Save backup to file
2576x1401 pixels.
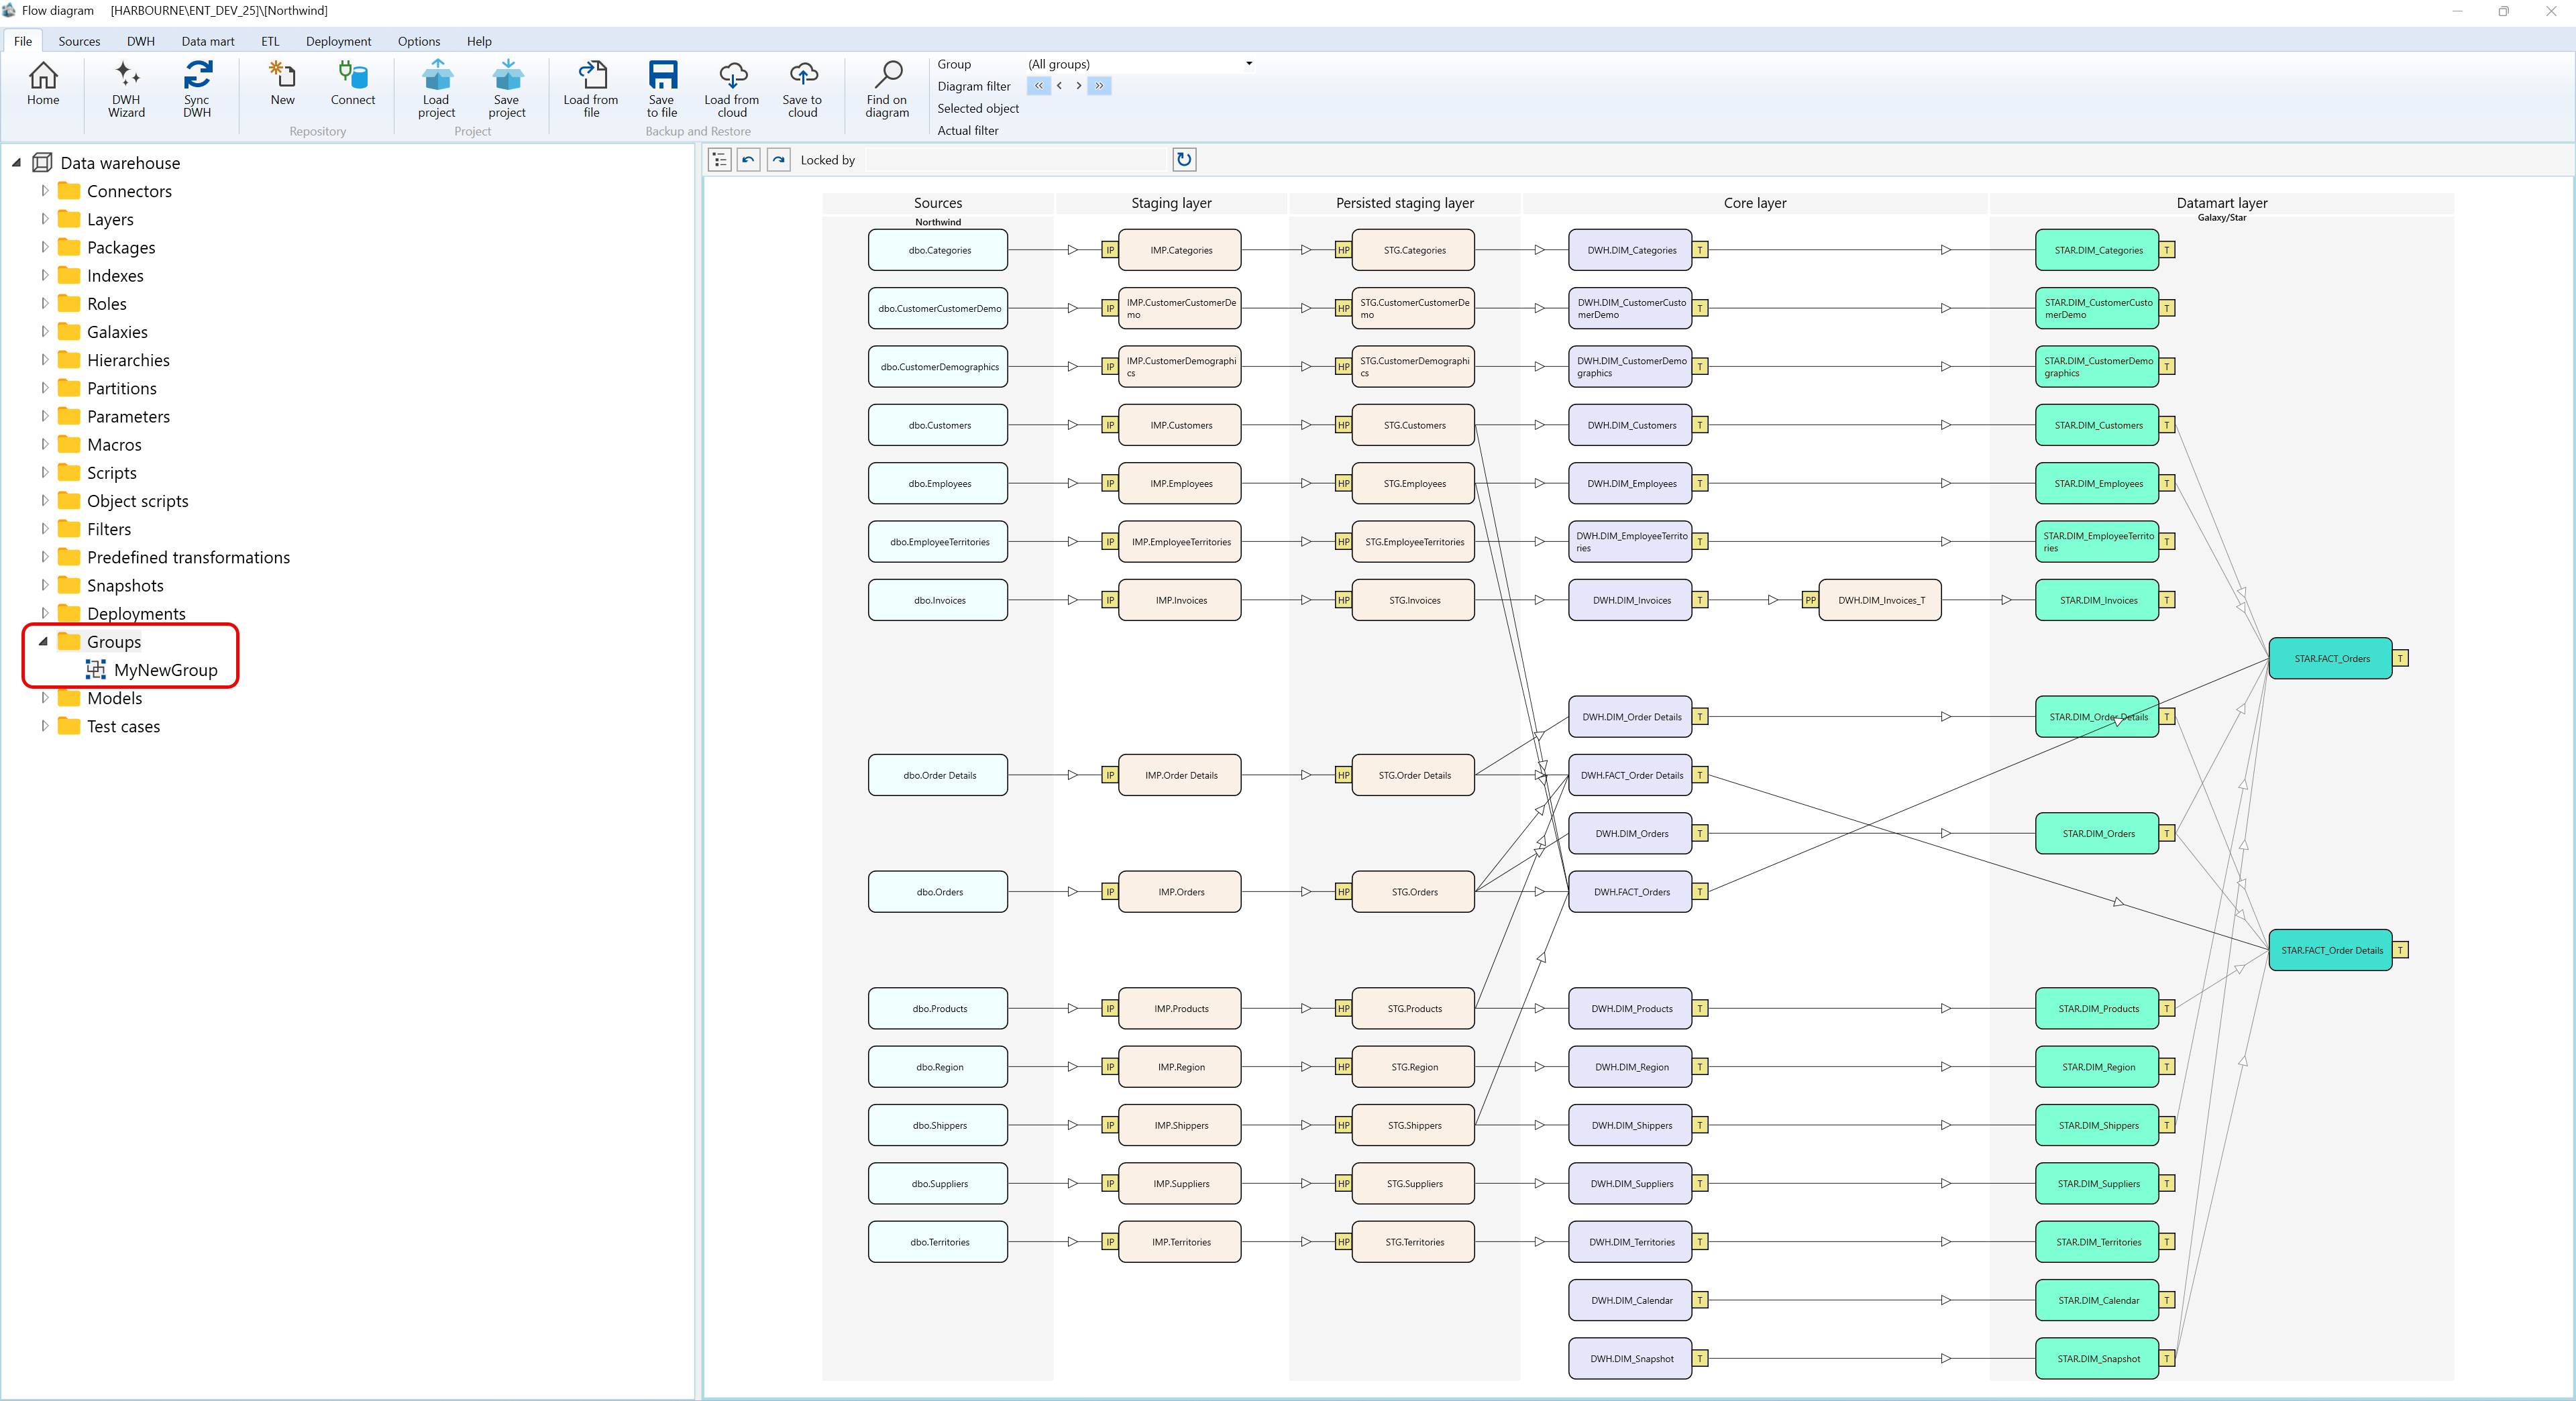(662, 90)
